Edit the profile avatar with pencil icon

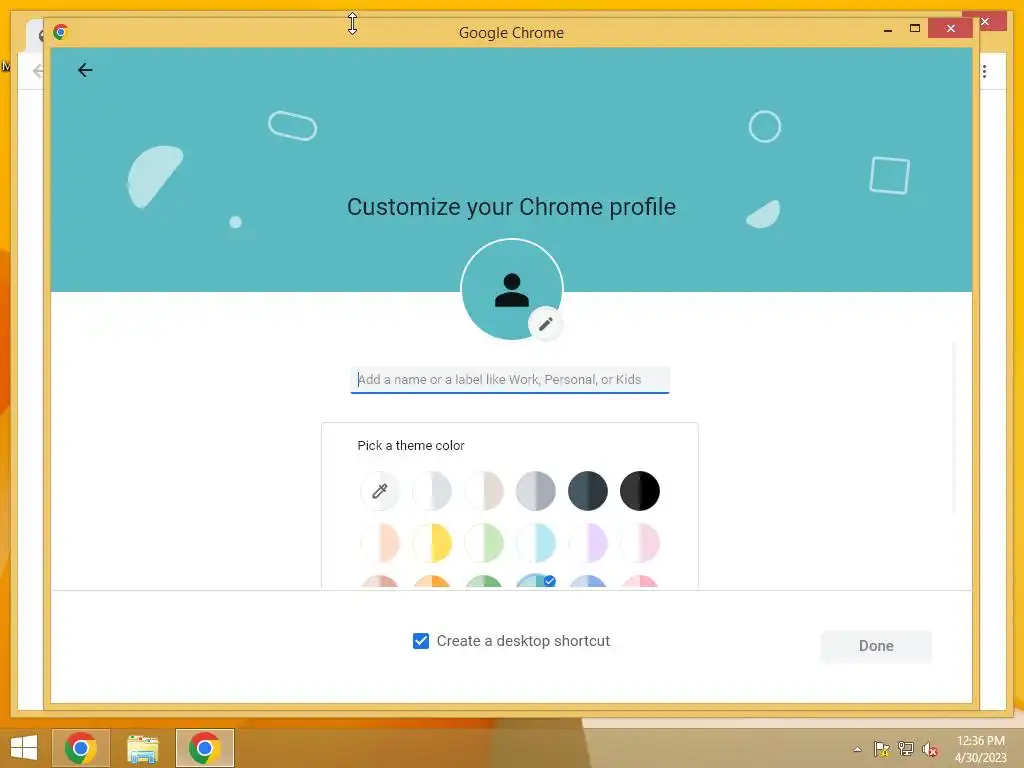pyautogui.click(x=545, y=324)
